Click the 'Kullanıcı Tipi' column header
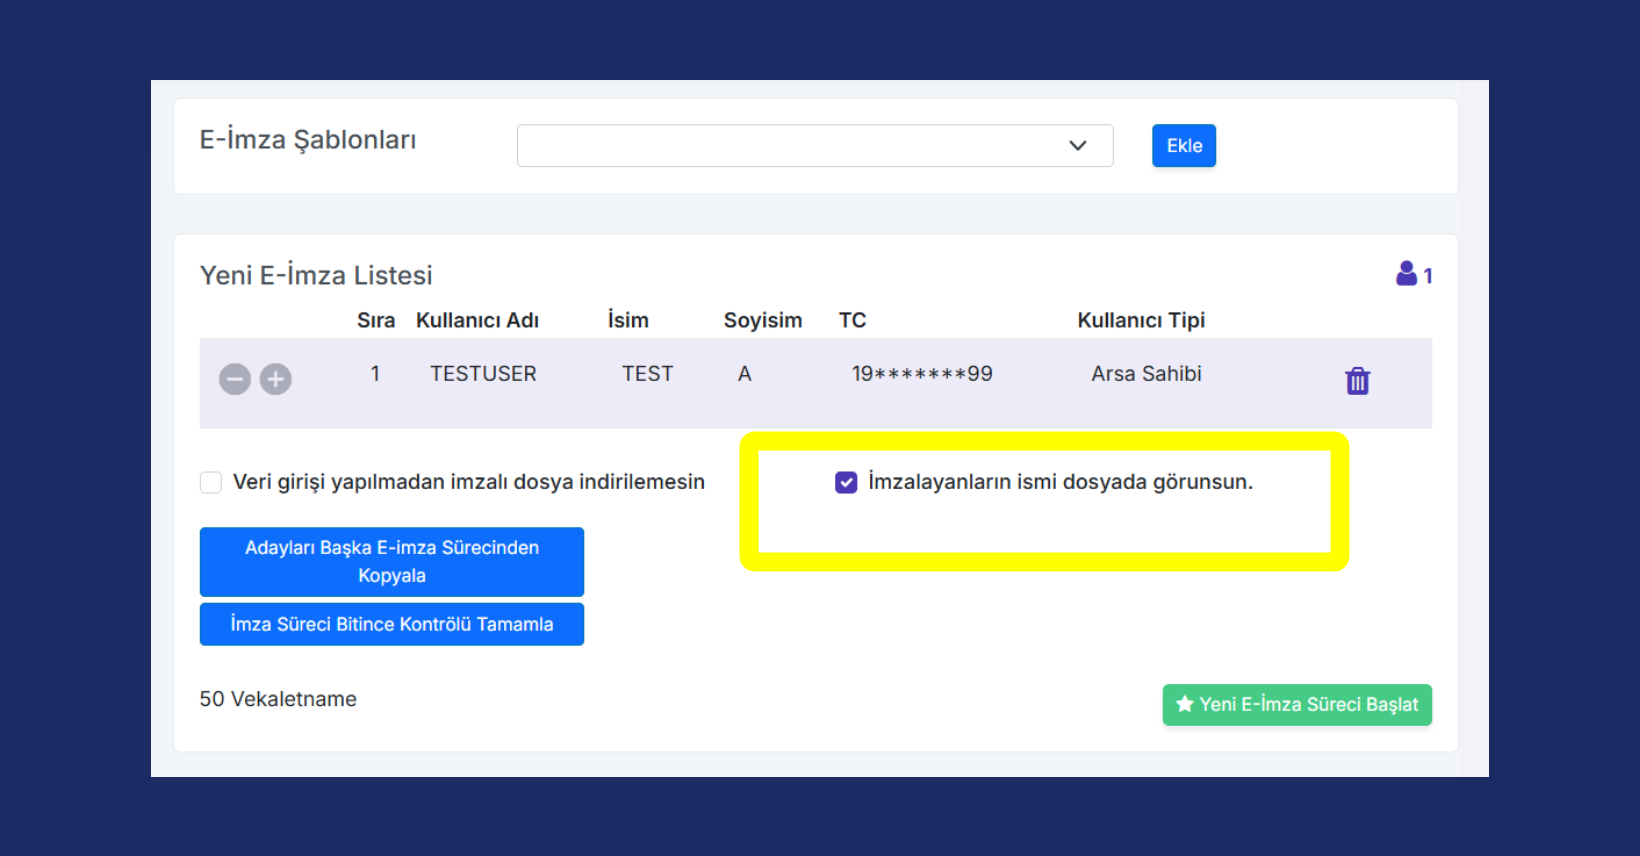Image resolution: width=1640 pixels, height=856 pixels. [1141, 320]
